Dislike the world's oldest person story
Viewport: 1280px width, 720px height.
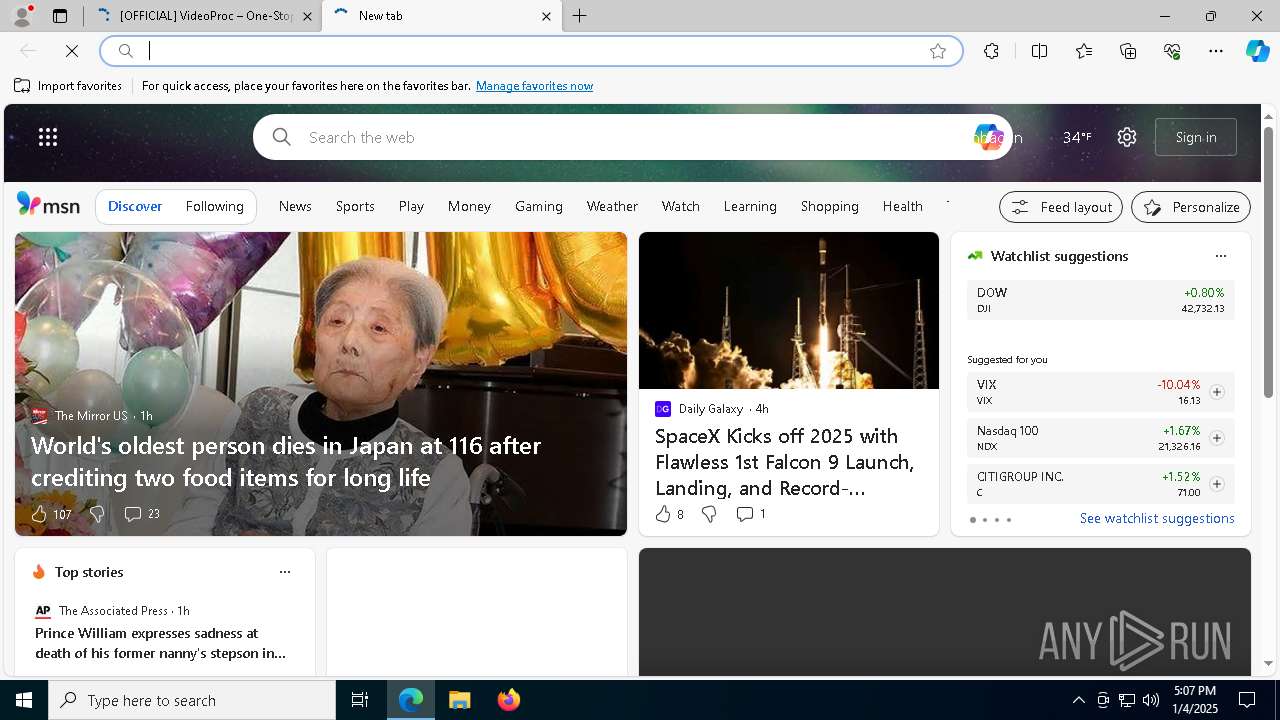(x=97, y=514)
